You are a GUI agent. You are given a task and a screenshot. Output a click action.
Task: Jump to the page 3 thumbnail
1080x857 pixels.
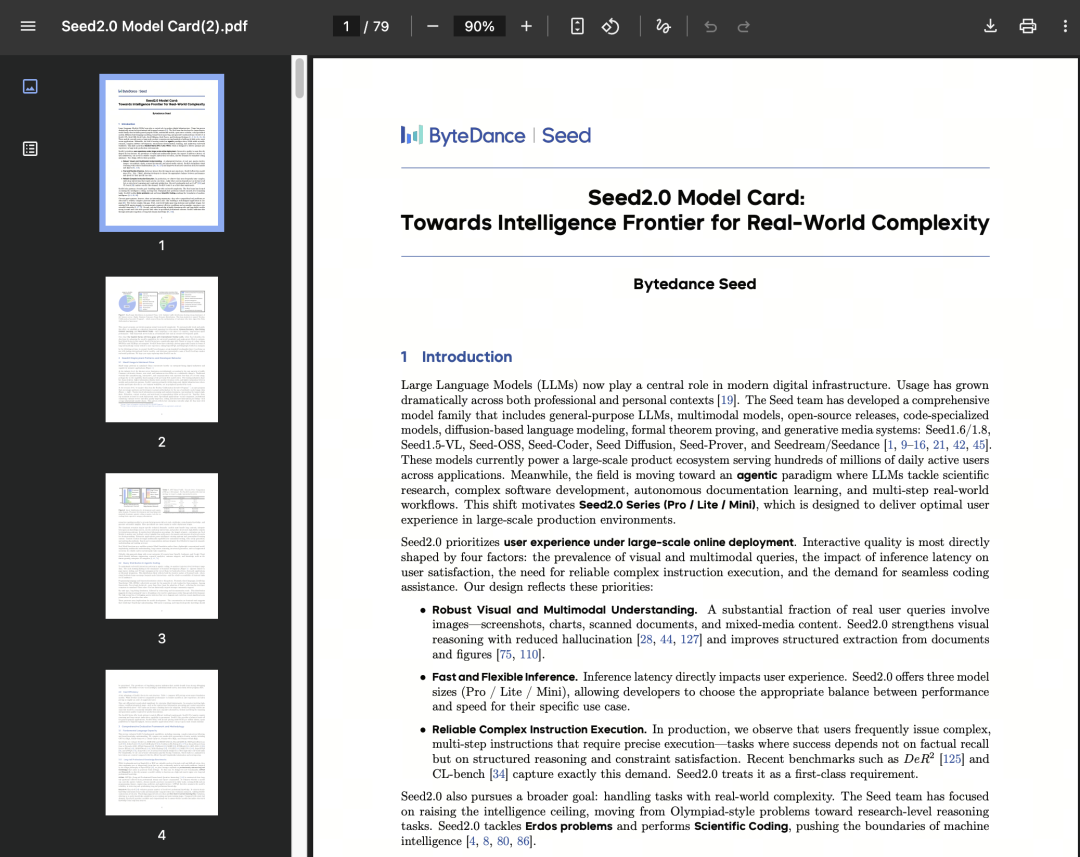coord(161,545)
